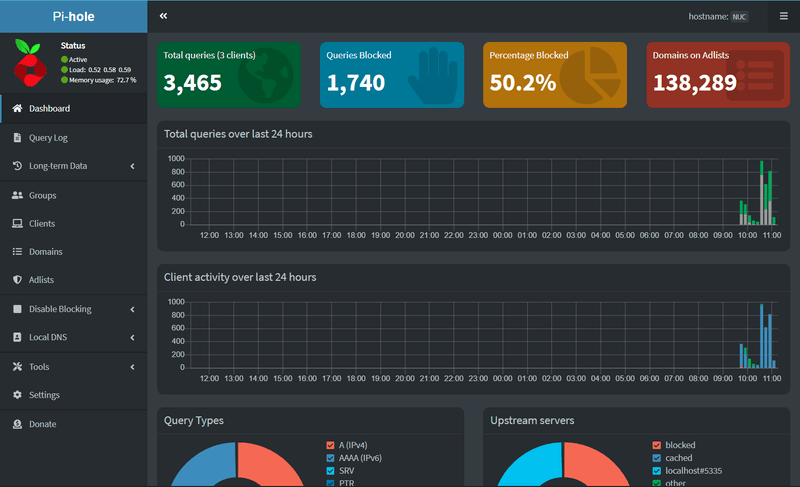Open the Domains menu item
Screen dimensions: 800x487
pyautogui.click(x=73, y=251)
